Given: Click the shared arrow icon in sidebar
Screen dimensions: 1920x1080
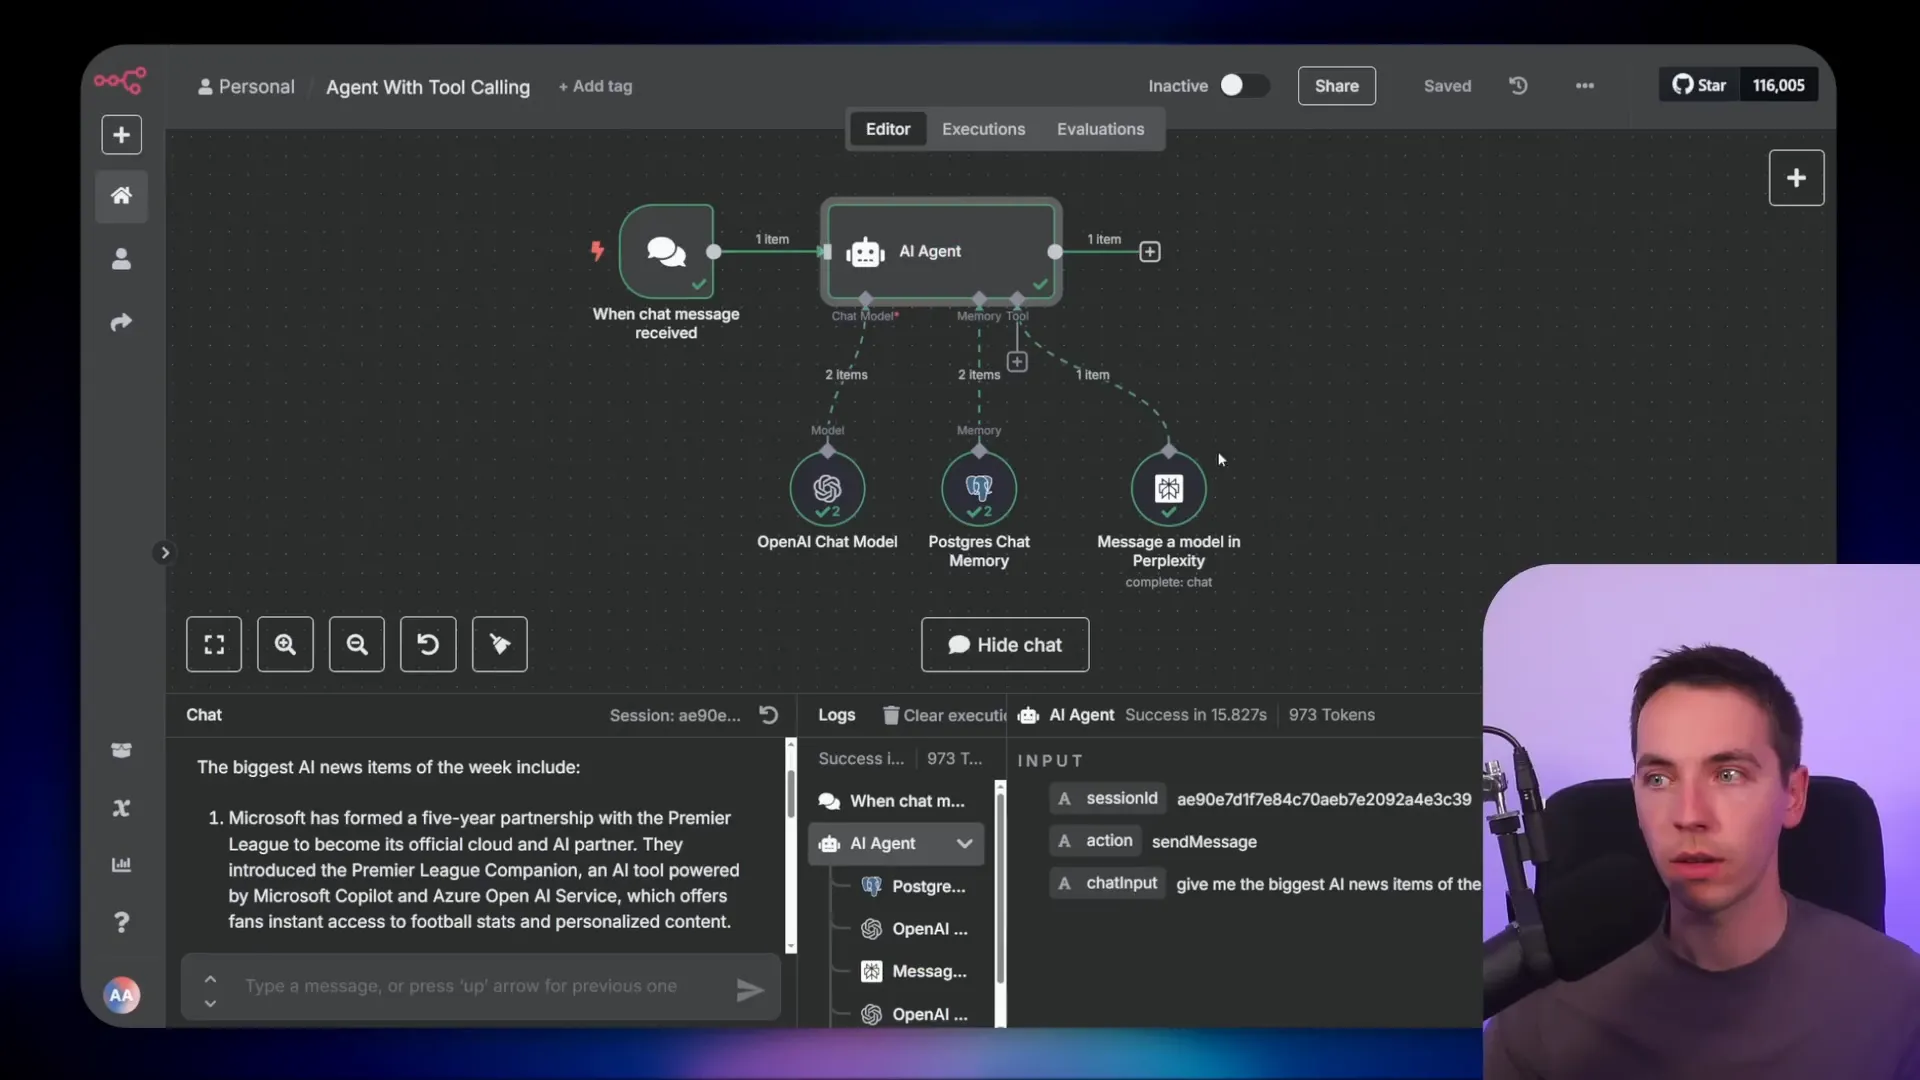Looking at the screenshot, I should pyautogui.click(x=121, y=322).
